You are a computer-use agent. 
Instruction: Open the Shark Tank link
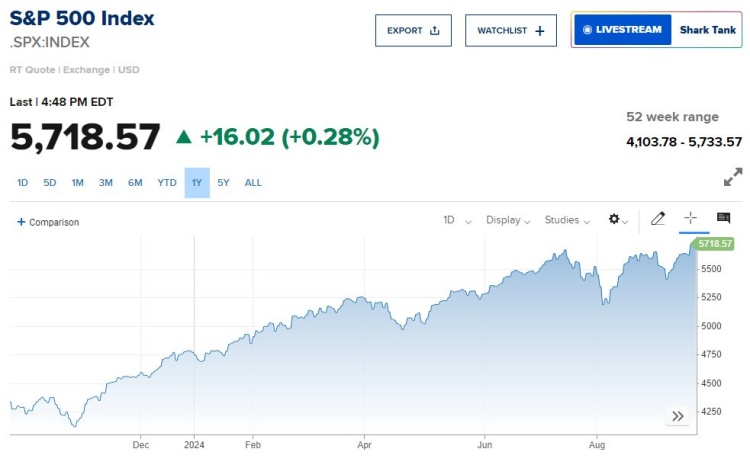click(707, 30)
